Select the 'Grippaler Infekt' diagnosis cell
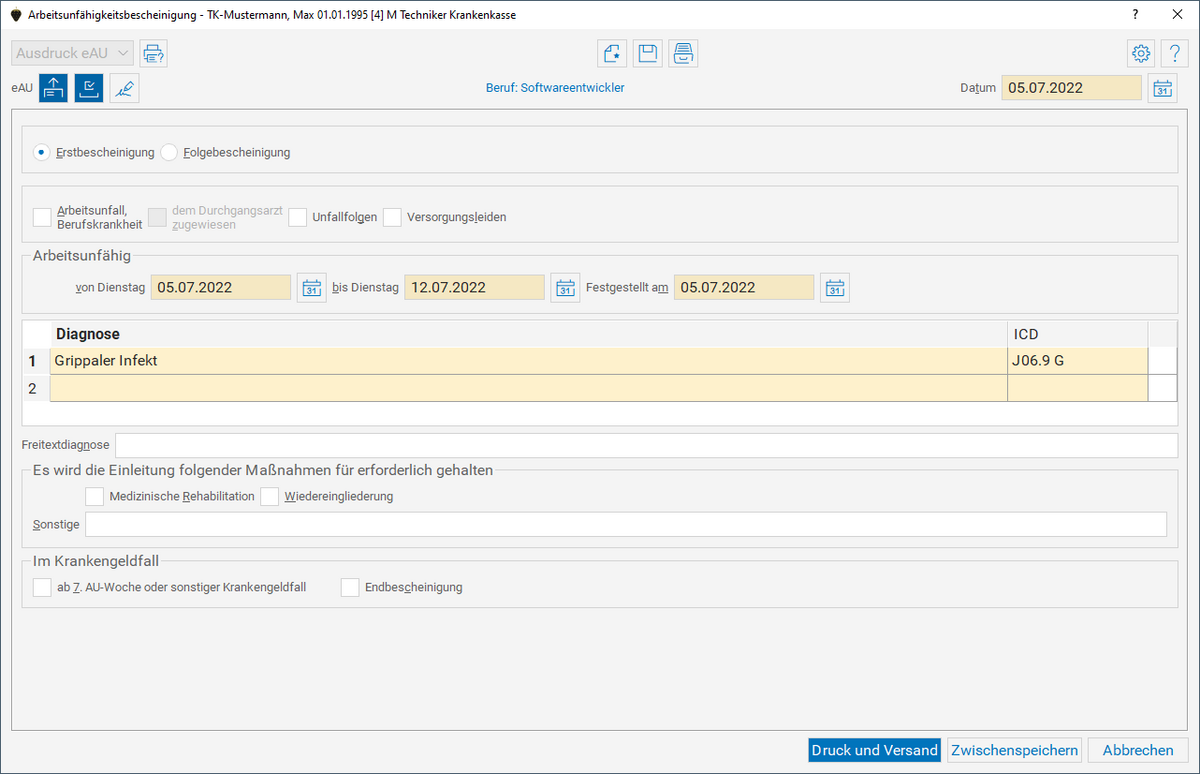Screen dimensions: 1200x774 click(529, 360)
